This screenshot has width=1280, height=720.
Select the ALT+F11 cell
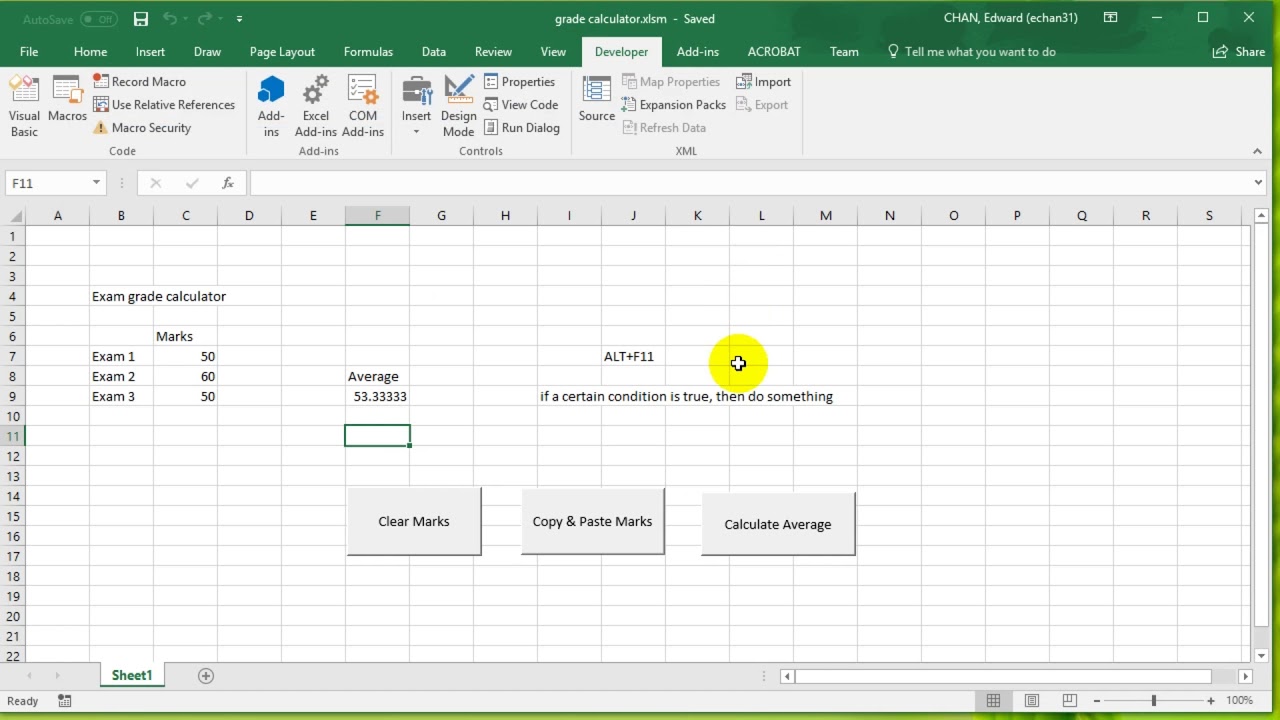click(633, 356)
